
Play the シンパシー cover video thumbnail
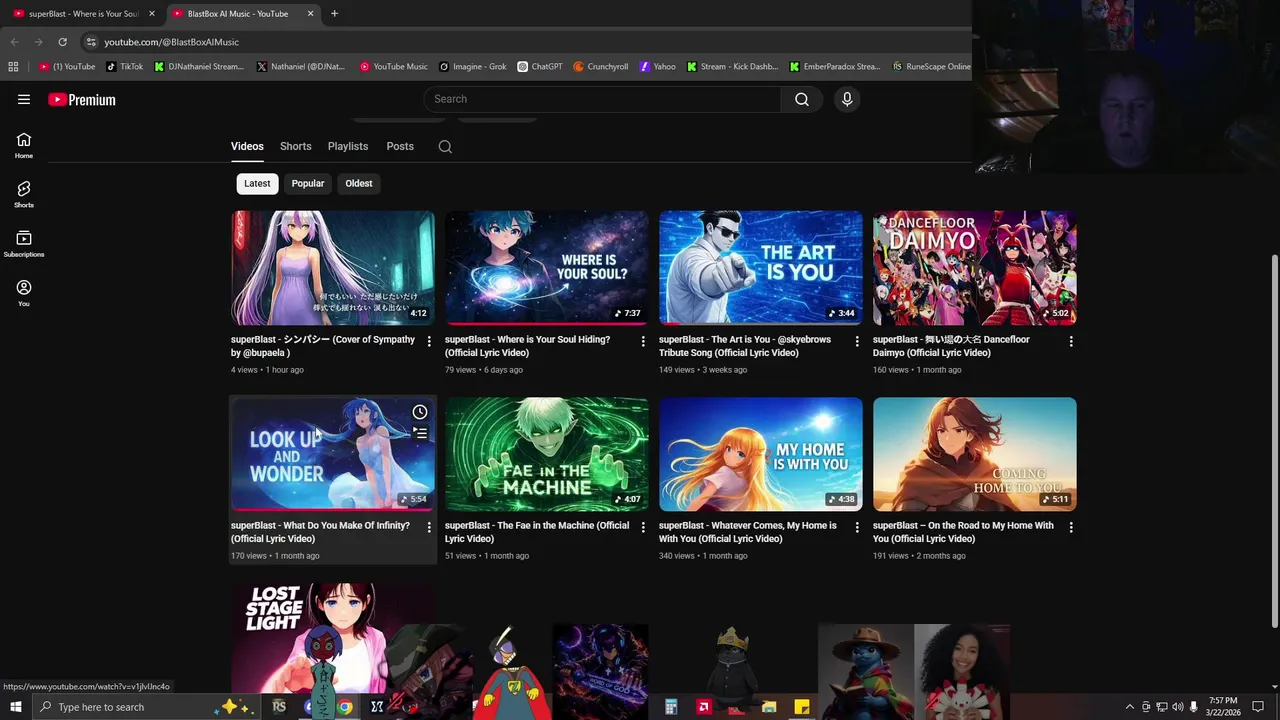(x=333, y=268)
